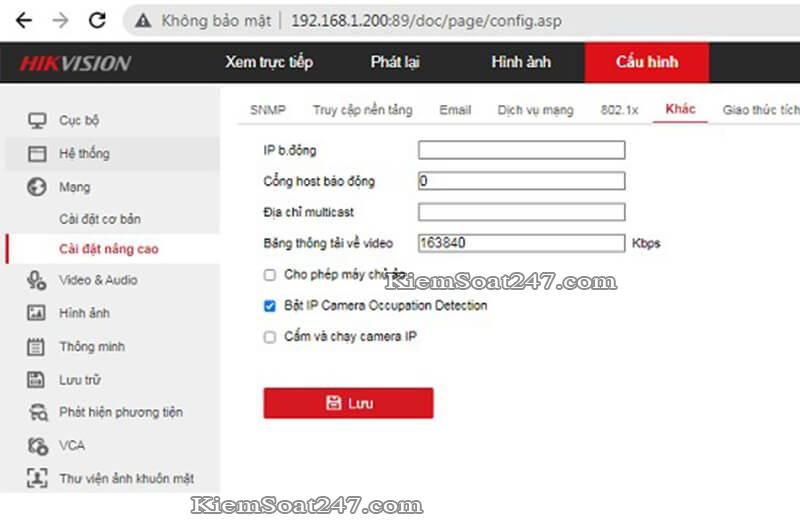Click the browser back arrow
The height and width of the screenshot is (524, 800).
23,20
